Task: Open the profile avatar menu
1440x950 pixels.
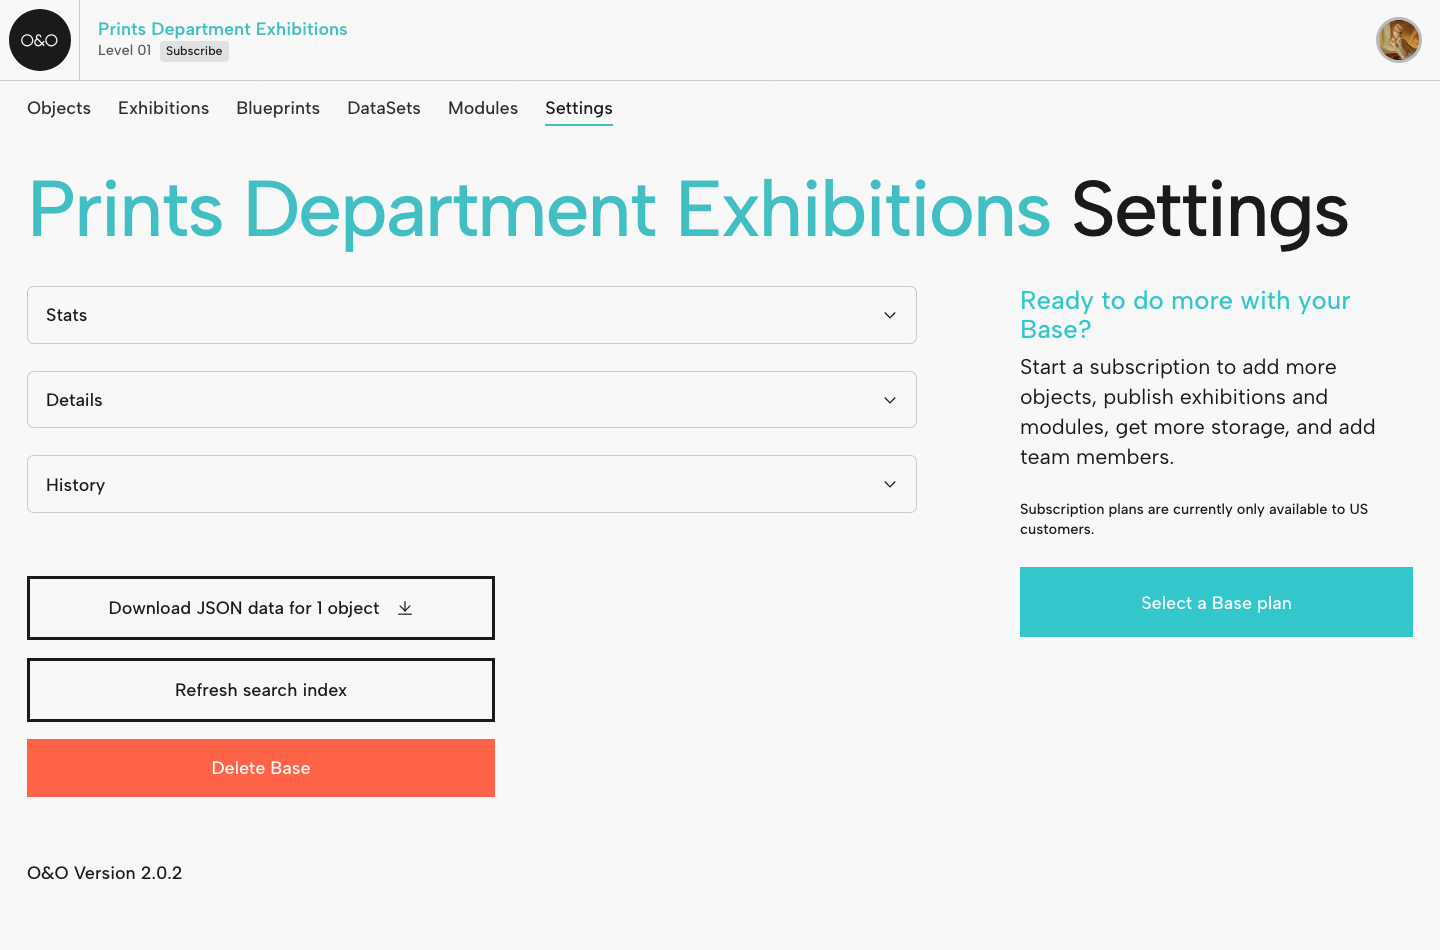Action: 1398,40
